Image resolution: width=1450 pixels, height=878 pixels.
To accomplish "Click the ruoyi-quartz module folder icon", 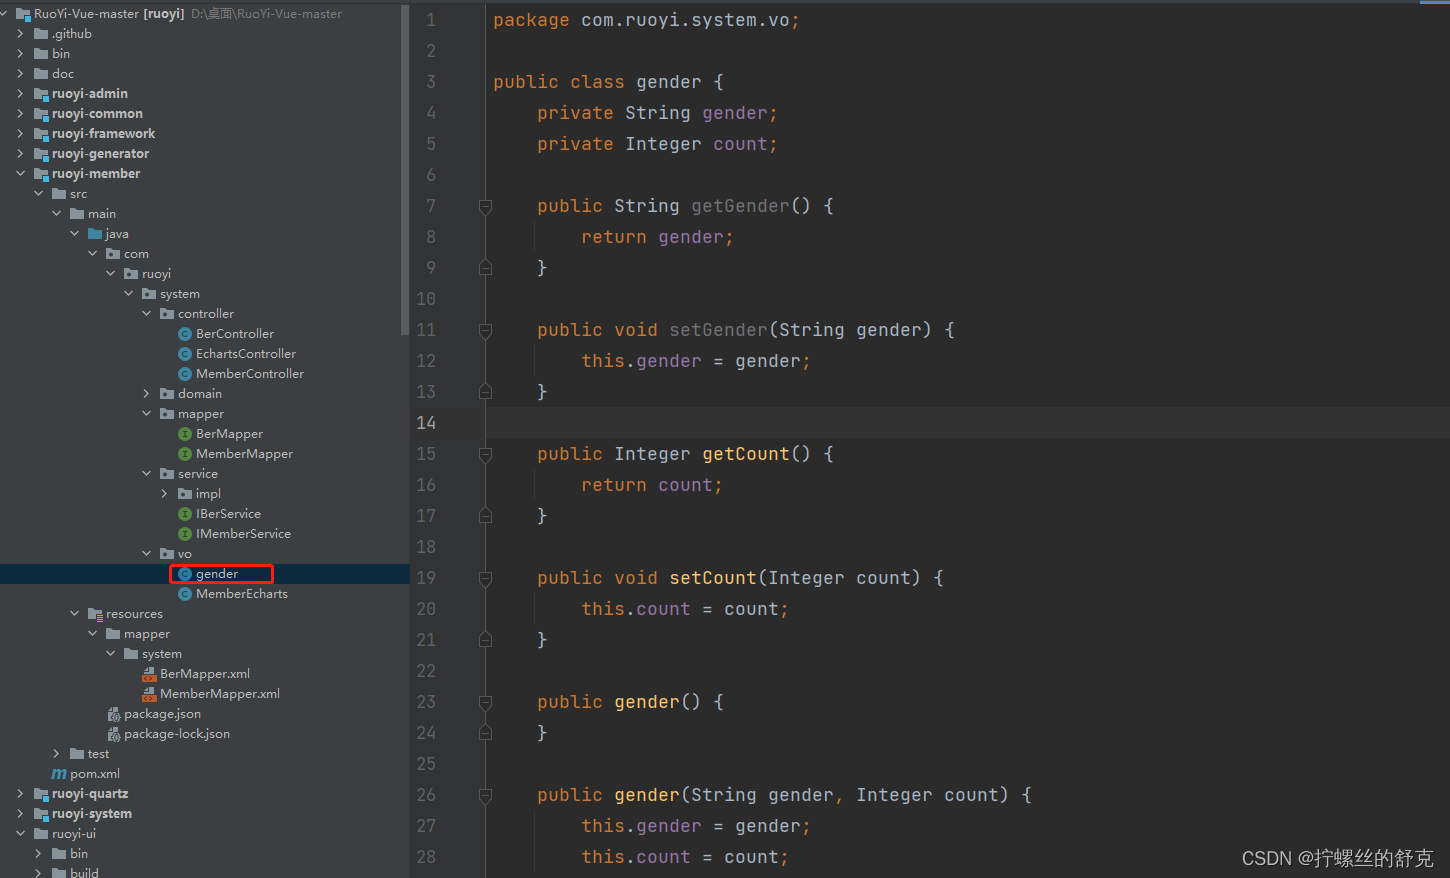I will (x=41, y=794).
